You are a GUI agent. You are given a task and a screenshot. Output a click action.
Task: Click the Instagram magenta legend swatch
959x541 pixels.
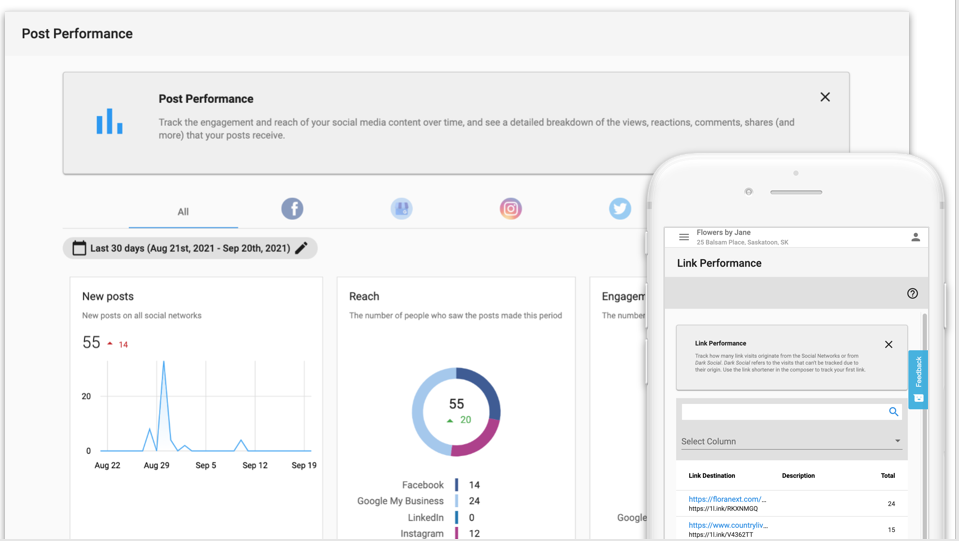click(456, 533)
